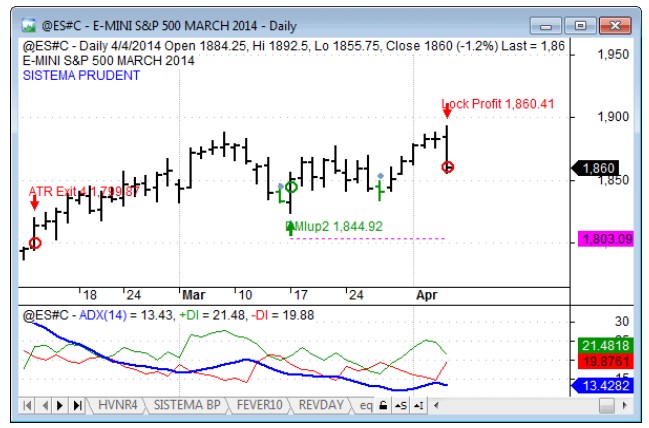Switch to the FEVER10 sheet tab
This screenshot has height=428, width=649.
tap(260, 405)
